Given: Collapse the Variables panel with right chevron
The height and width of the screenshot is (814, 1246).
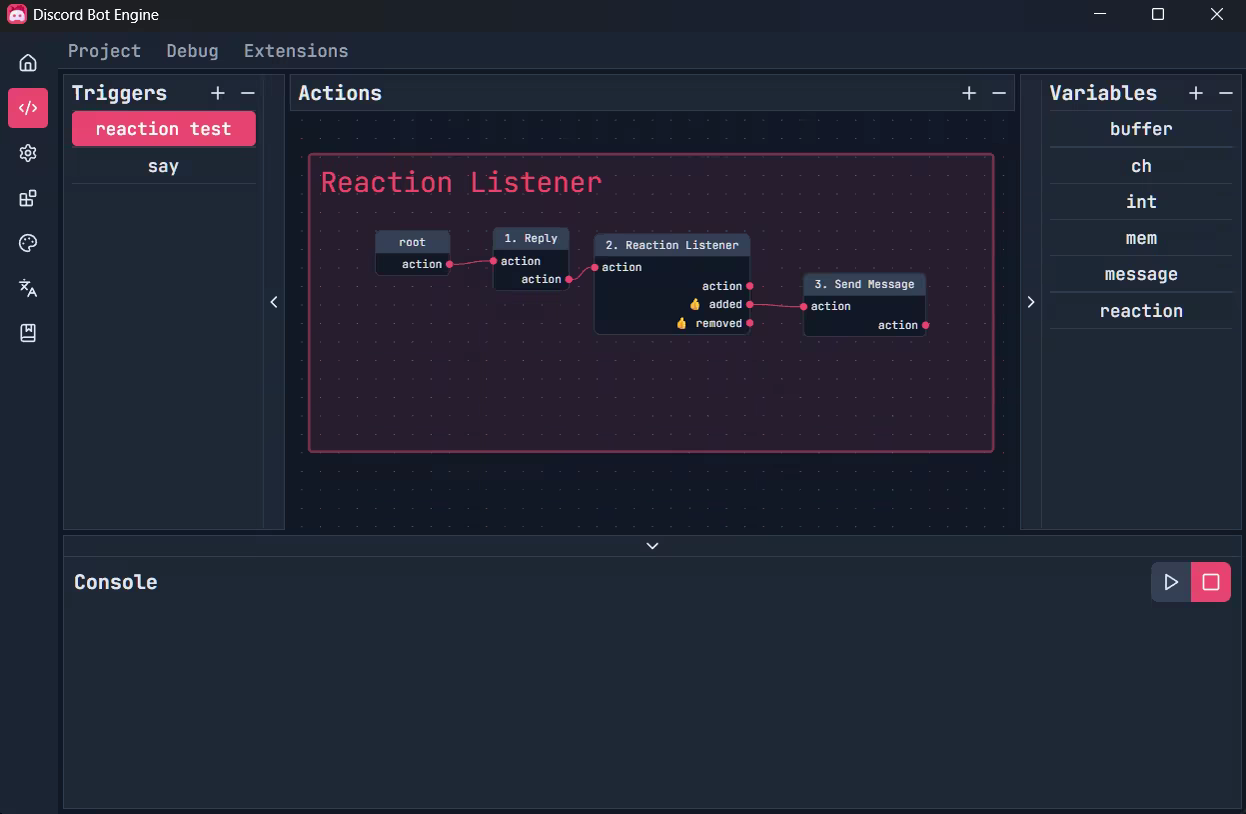Looking at the screenshot, I should [1031, 302].
